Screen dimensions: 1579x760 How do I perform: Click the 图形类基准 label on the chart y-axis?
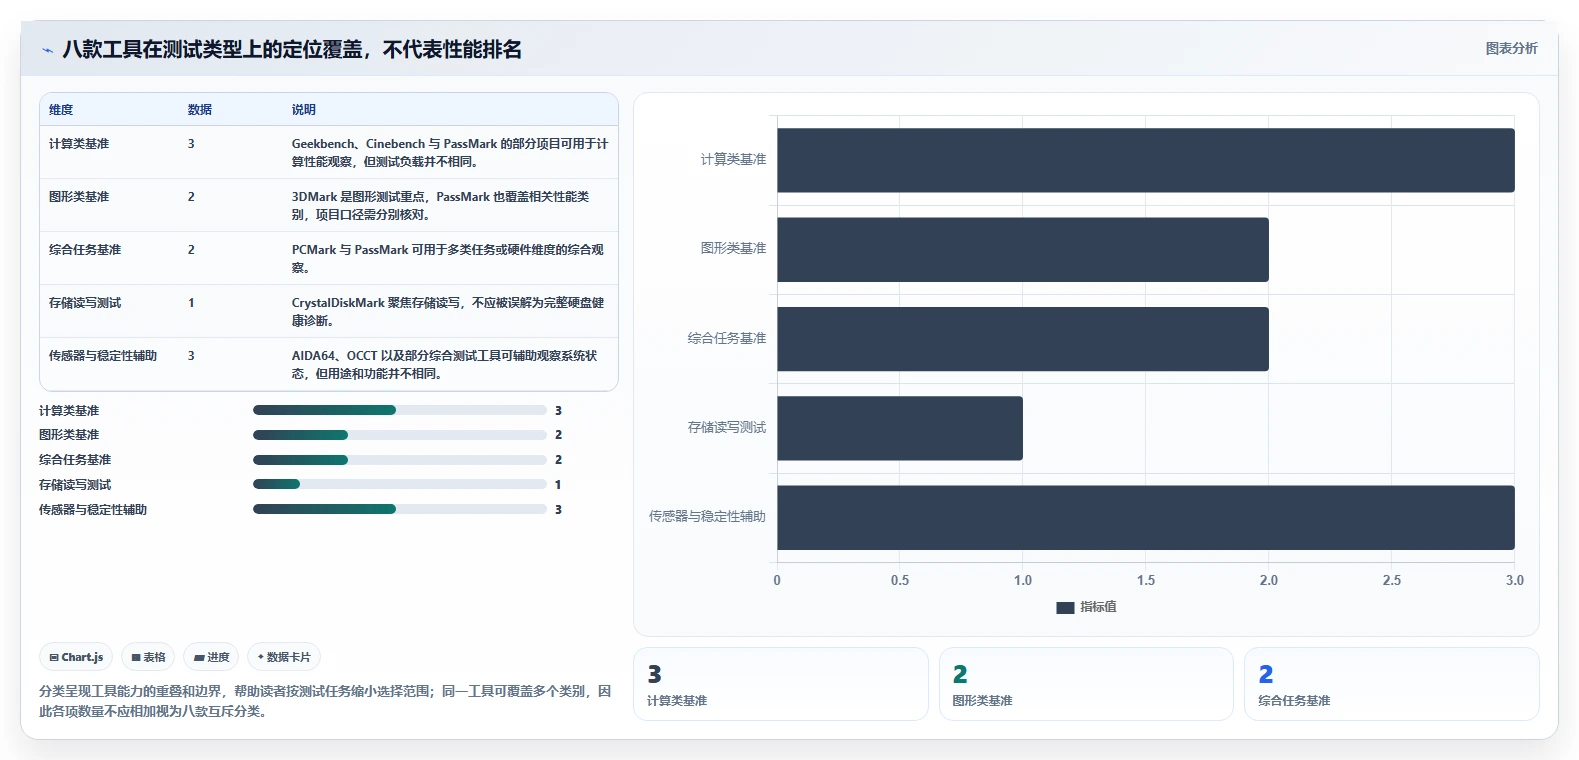(734, 249)
